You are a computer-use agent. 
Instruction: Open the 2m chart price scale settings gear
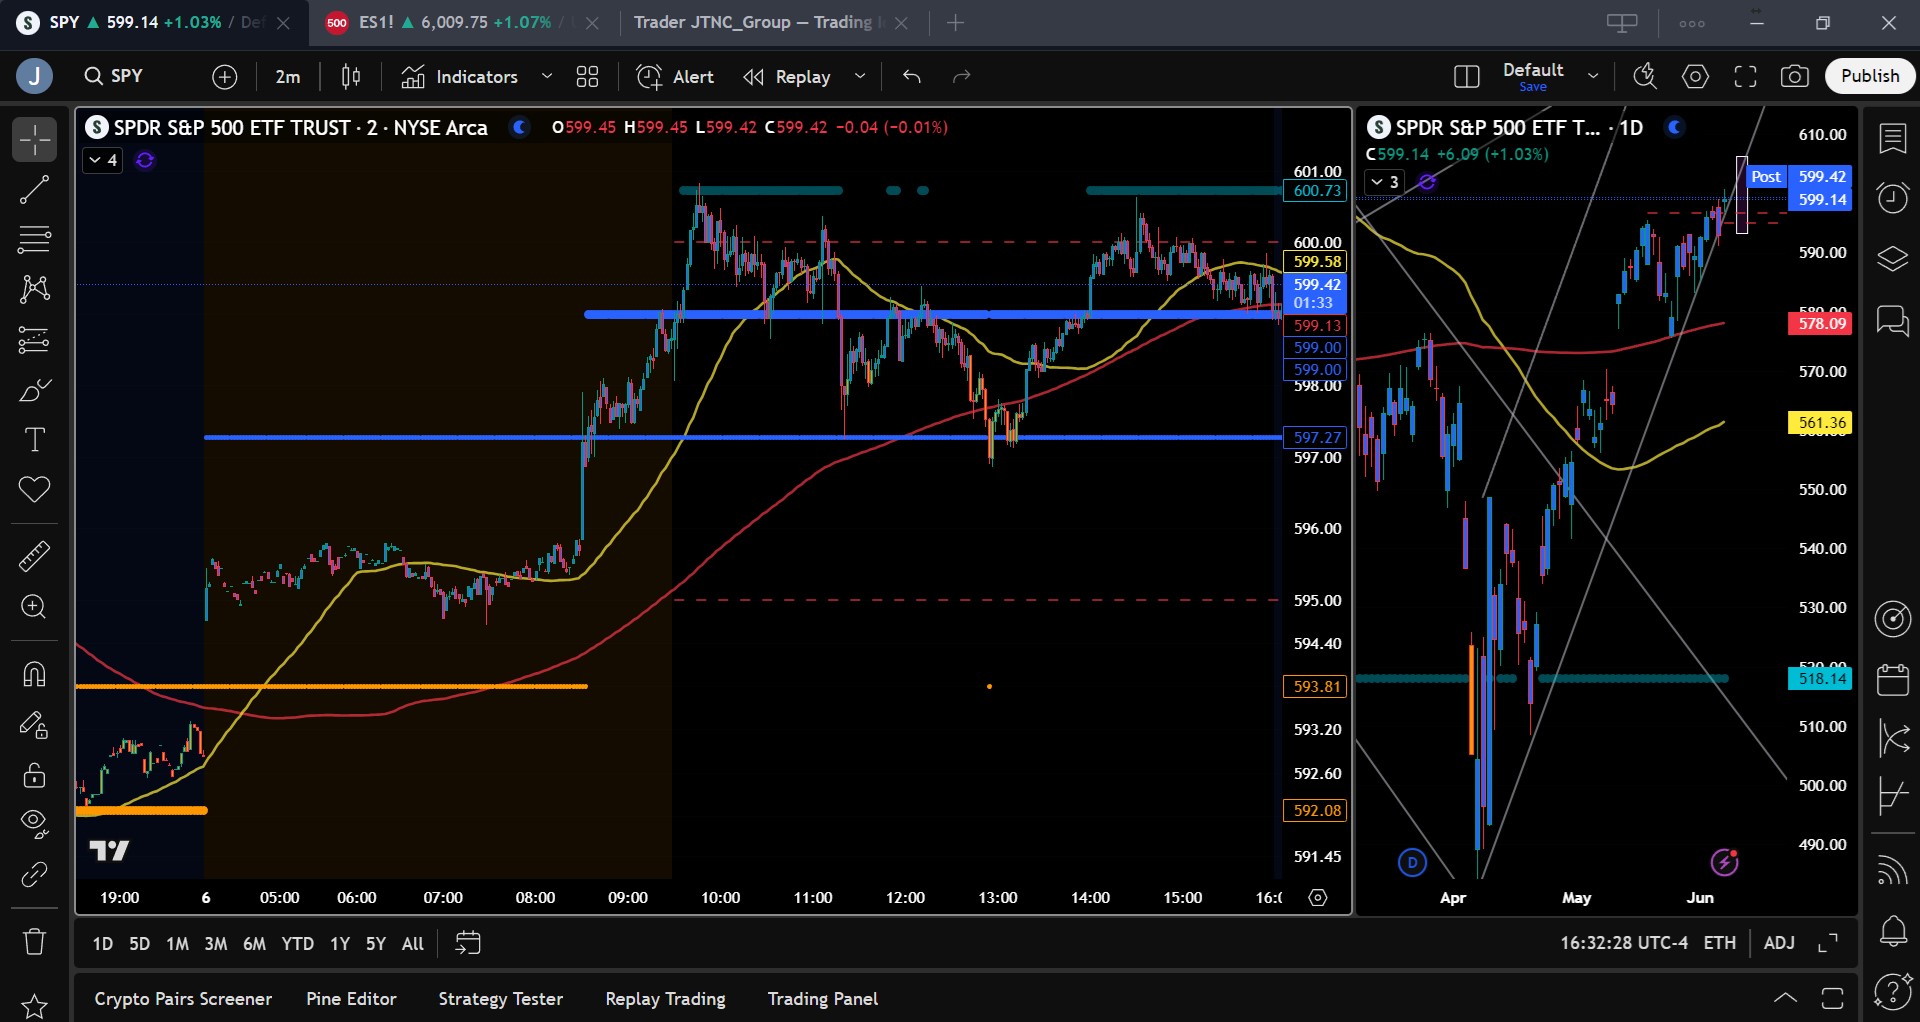pyautogui.click(x=1318, y=898)
